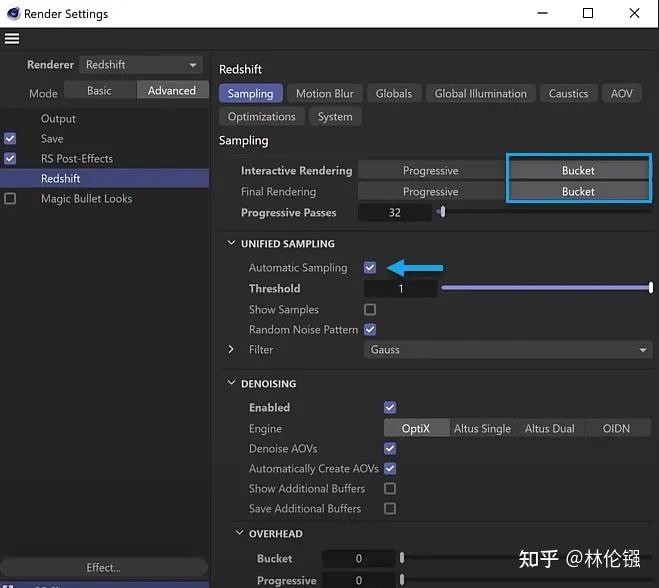Click the Progressive Passes value field
Viewport: 659px width, 588px height.
[x=395, y=213]
